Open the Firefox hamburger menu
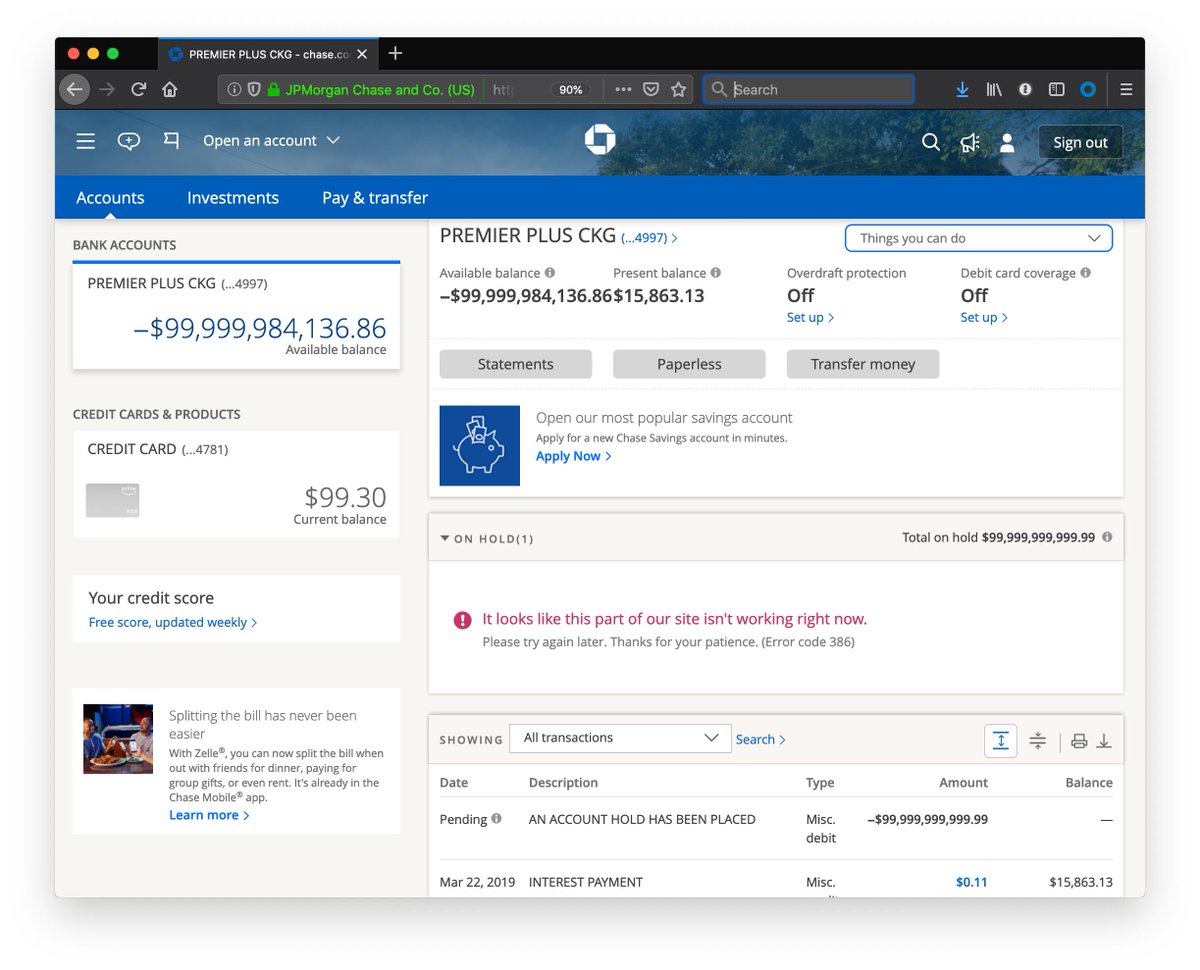This screenshot has width=1200, height=970. [x=1126, y=89]
